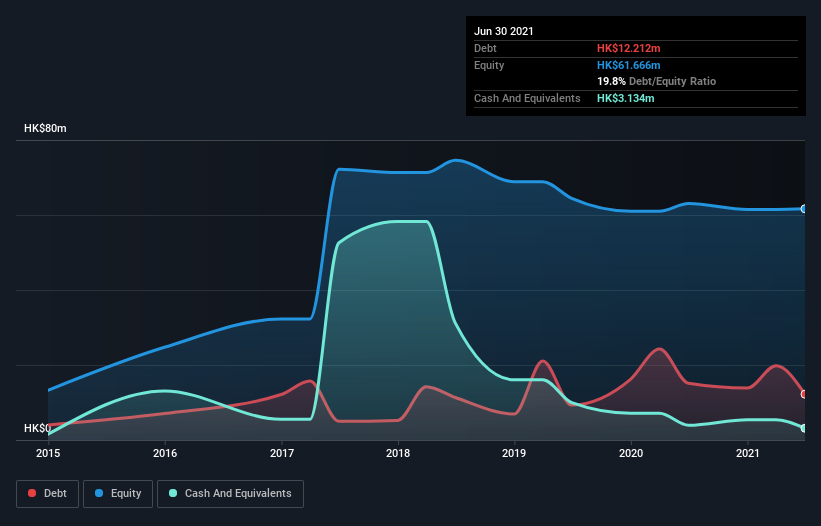This screenshot has width=821, height=526.
Task: Click the blue Equity end-point marker
Action: tap(804, 209)
